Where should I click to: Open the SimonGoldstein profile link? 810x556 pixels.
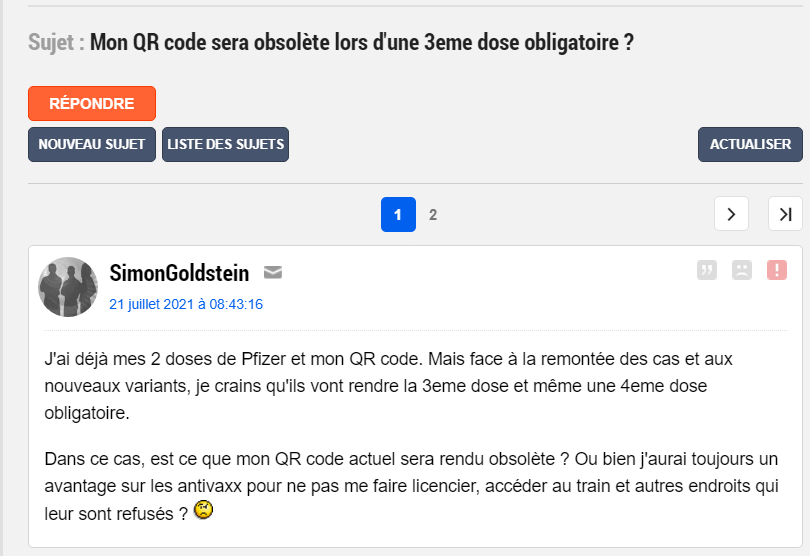(179, 272)
